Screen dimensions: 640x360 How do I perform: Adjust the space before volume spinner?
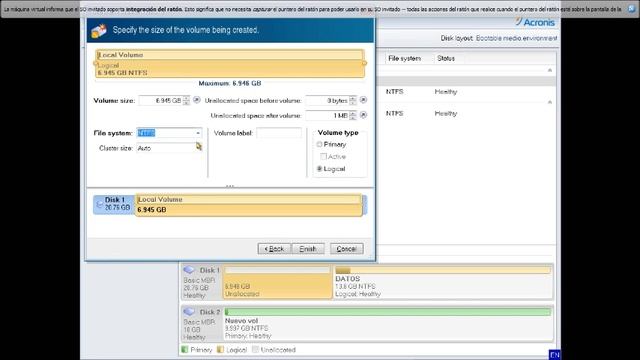coord(353,100)
